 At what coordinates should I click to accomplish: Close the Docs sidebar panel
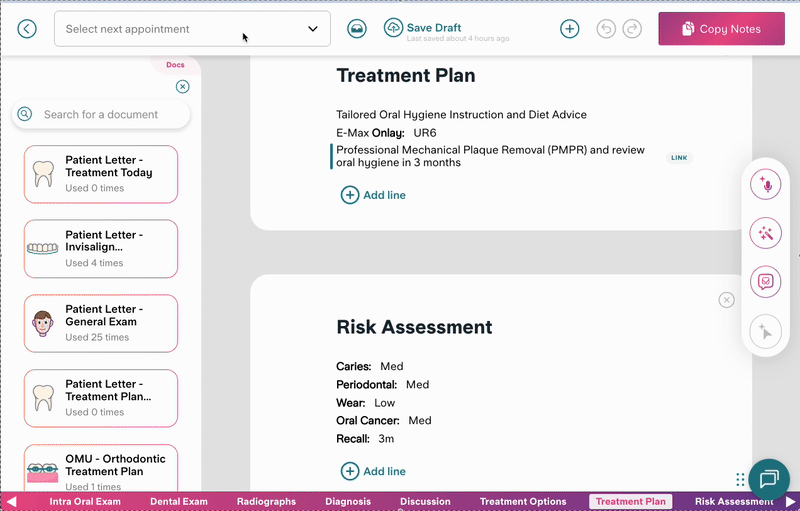182,87
